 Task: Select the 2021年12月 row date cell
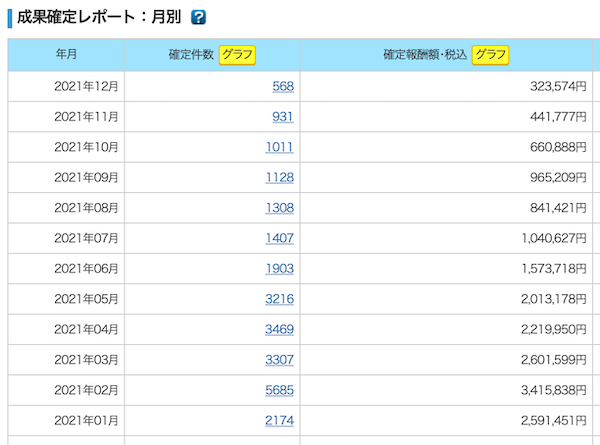(x=66, y=86)
